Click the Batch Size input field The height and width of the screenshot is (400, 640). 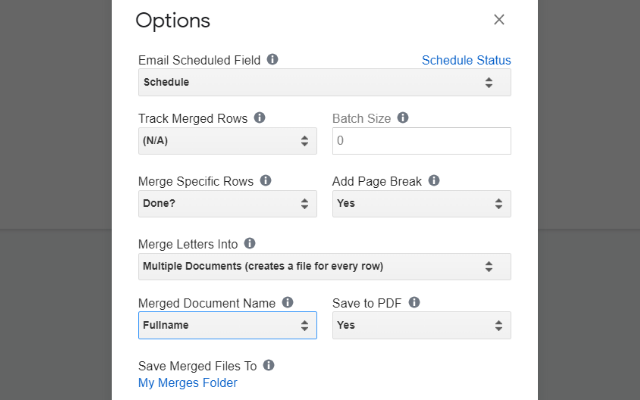(x=421, y=141)
